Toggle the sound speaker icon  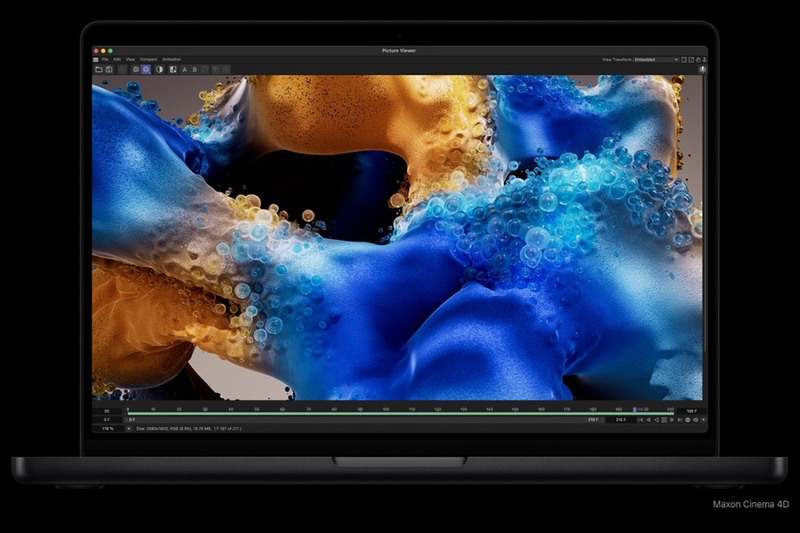click(x=695, y=420)
